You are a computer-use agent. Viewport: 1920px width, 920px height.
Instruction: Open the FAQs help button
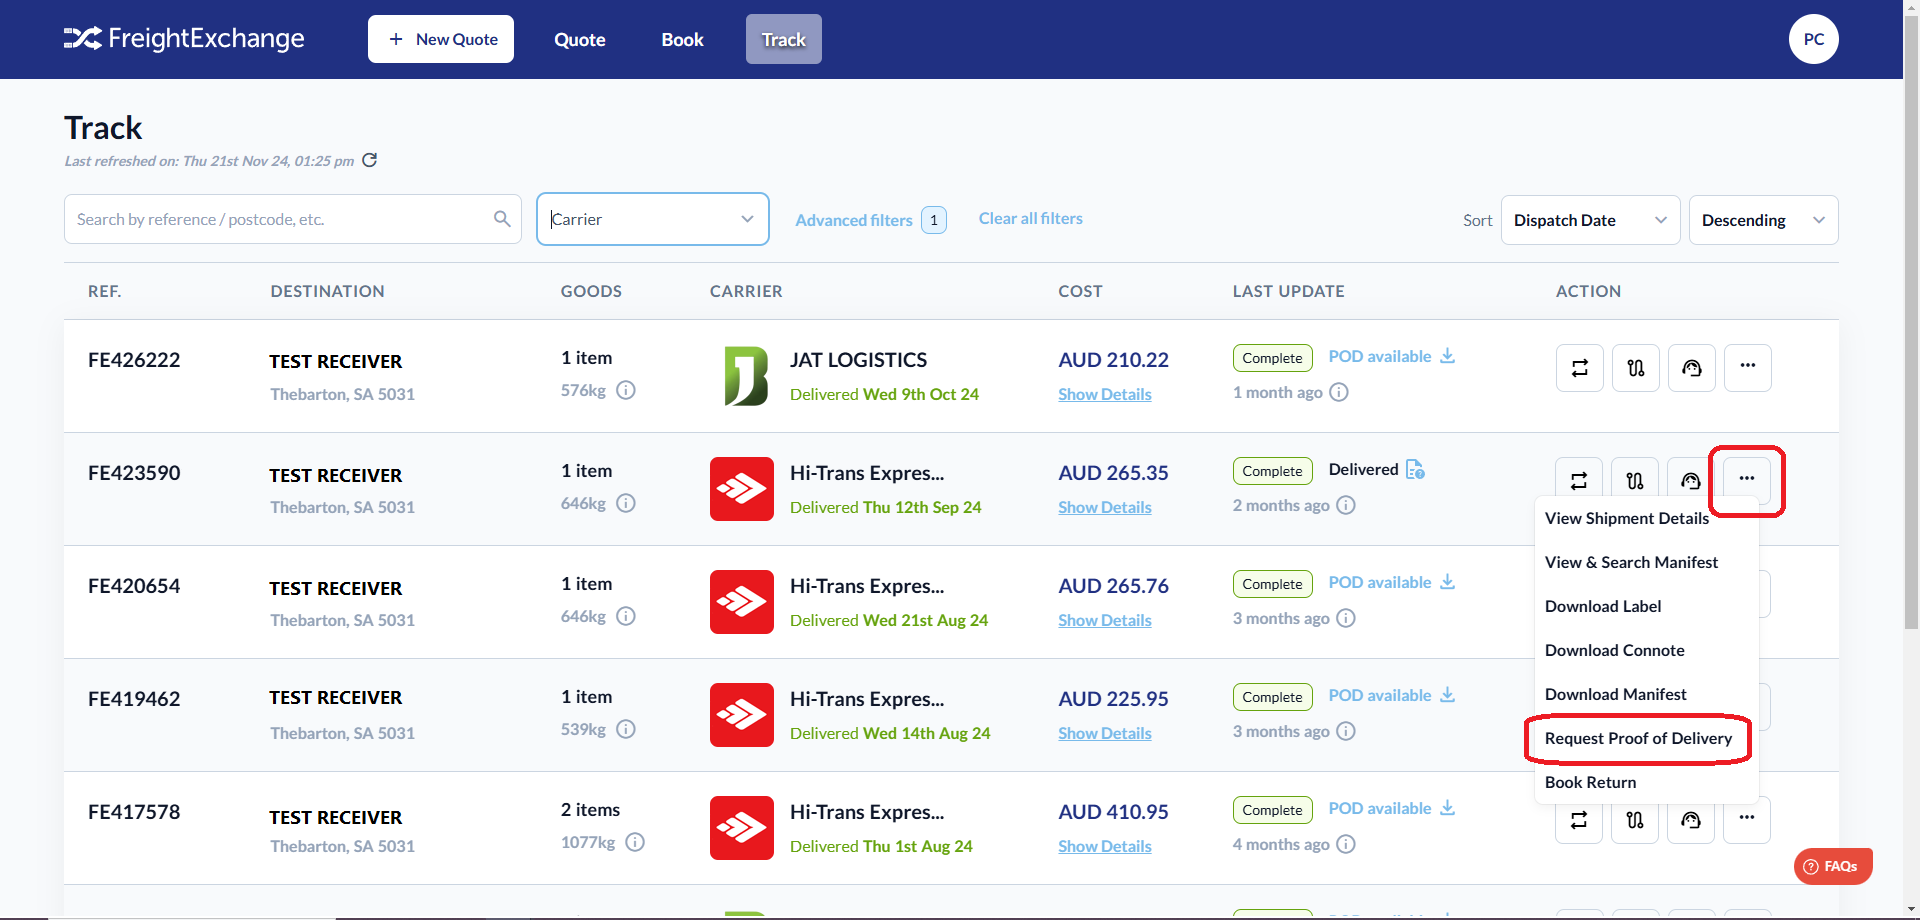[1832, 866]
